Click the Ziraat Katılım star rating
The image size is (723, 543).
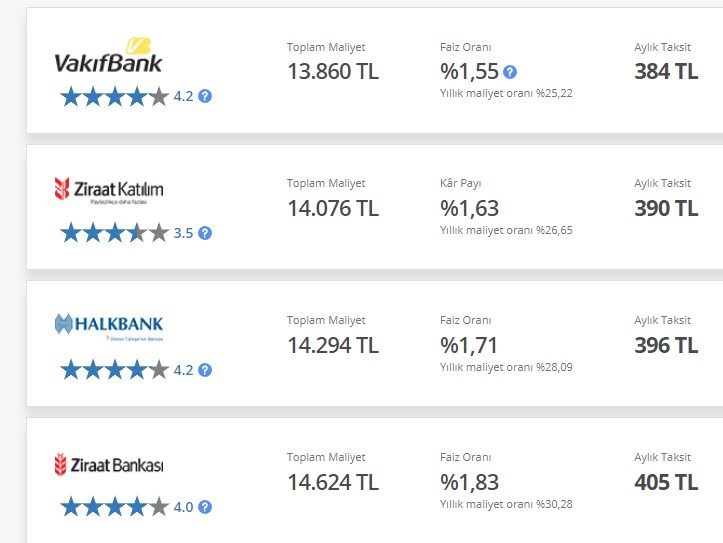(115, 233)
